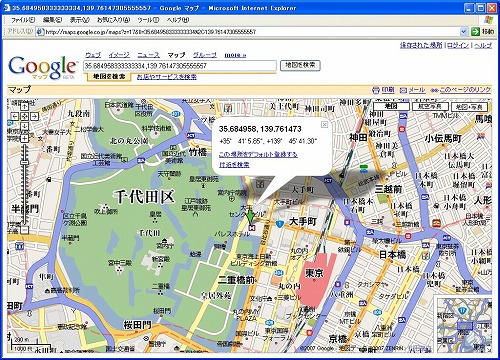Click the center recenter map button
Viewport: 500px width, 360px height.
click(24, 116)
